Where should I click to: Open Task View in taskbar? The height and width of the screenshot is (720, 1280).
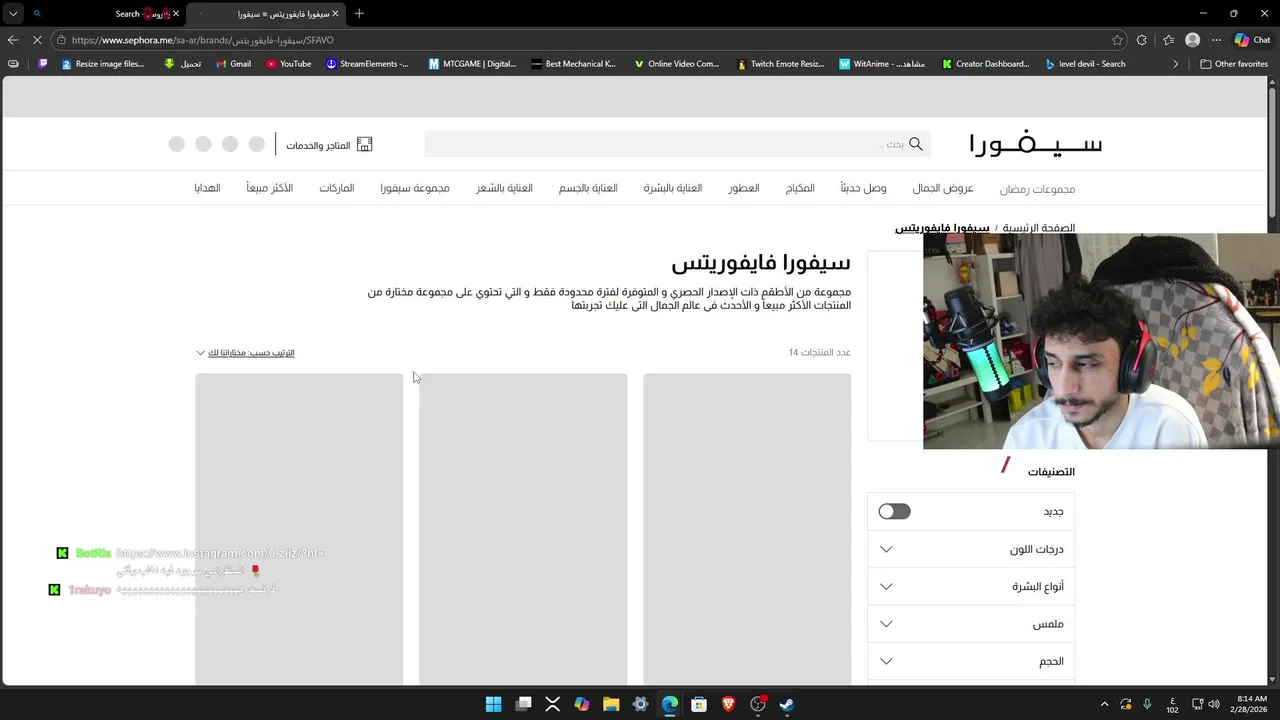pyautogui.click(x=523, y=705)
